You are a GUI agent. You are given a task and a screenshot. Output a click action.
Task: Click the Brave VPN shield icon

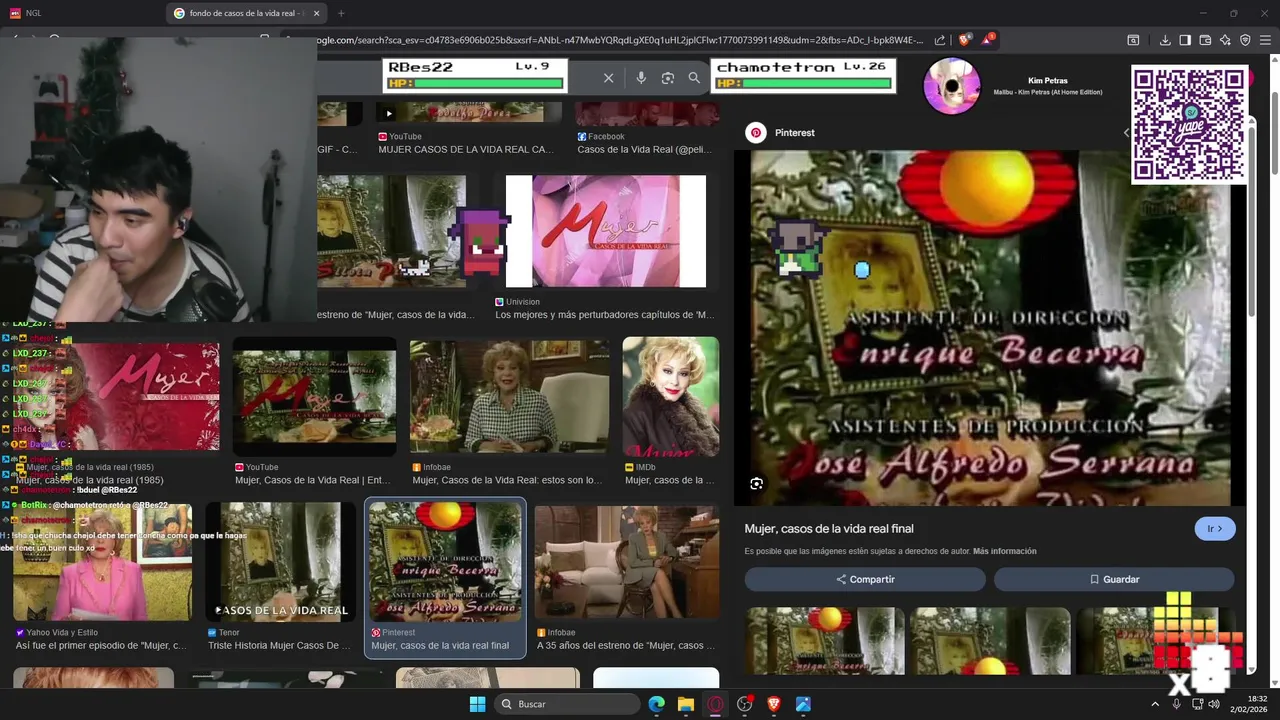(1245, 40)
